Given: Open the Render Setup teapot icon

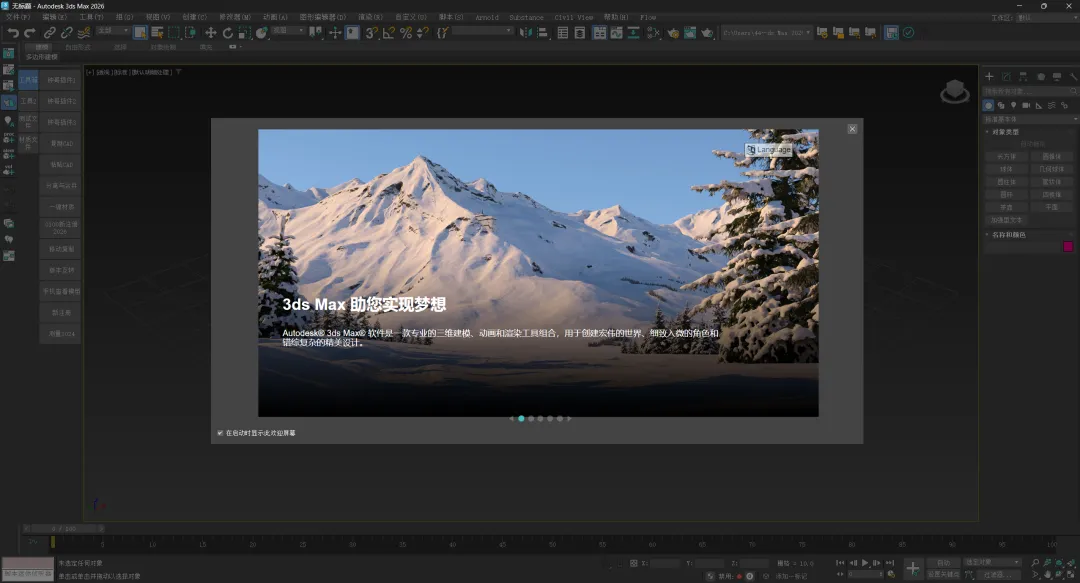Looking at the screenshot, I should (x=673, y=32).
